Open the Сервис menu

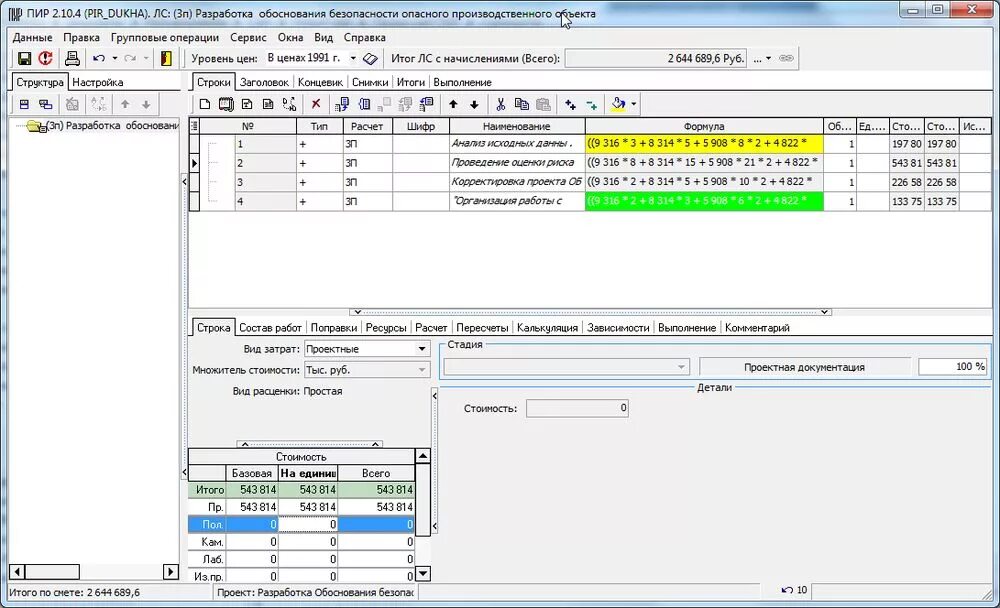click(248, 38)
